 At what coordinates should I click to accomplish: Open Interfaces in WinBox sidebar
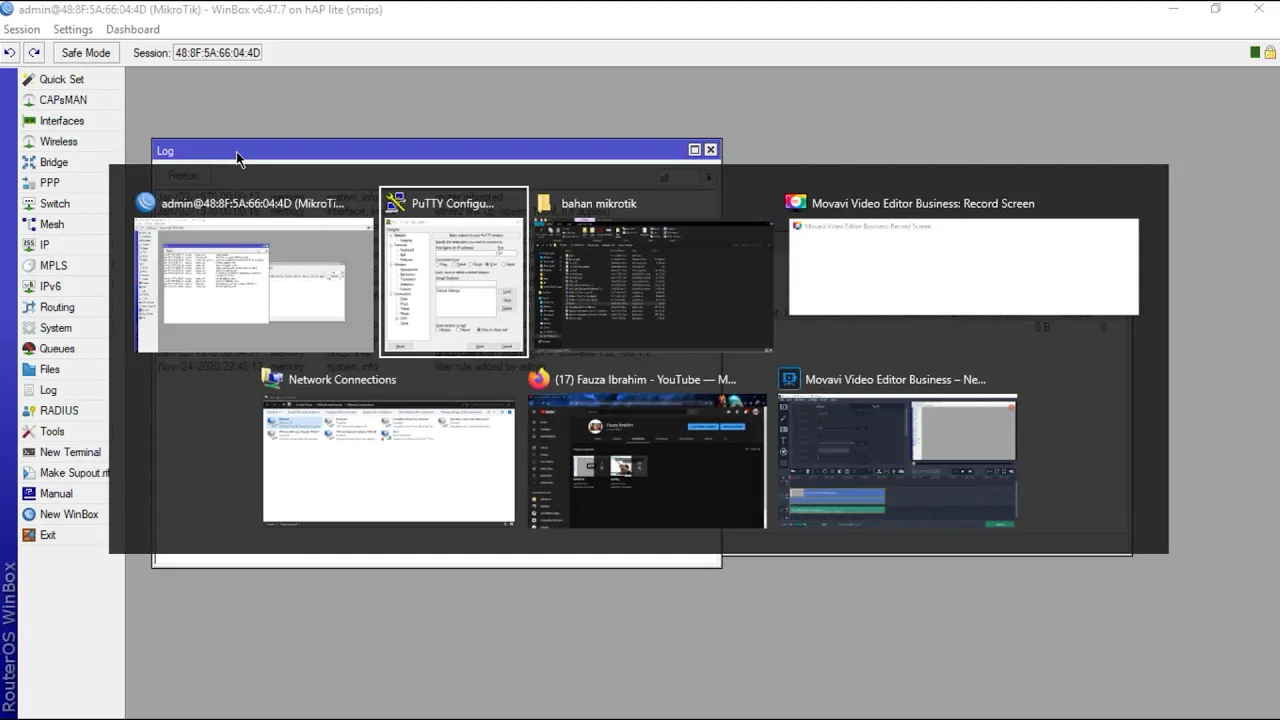62,121
